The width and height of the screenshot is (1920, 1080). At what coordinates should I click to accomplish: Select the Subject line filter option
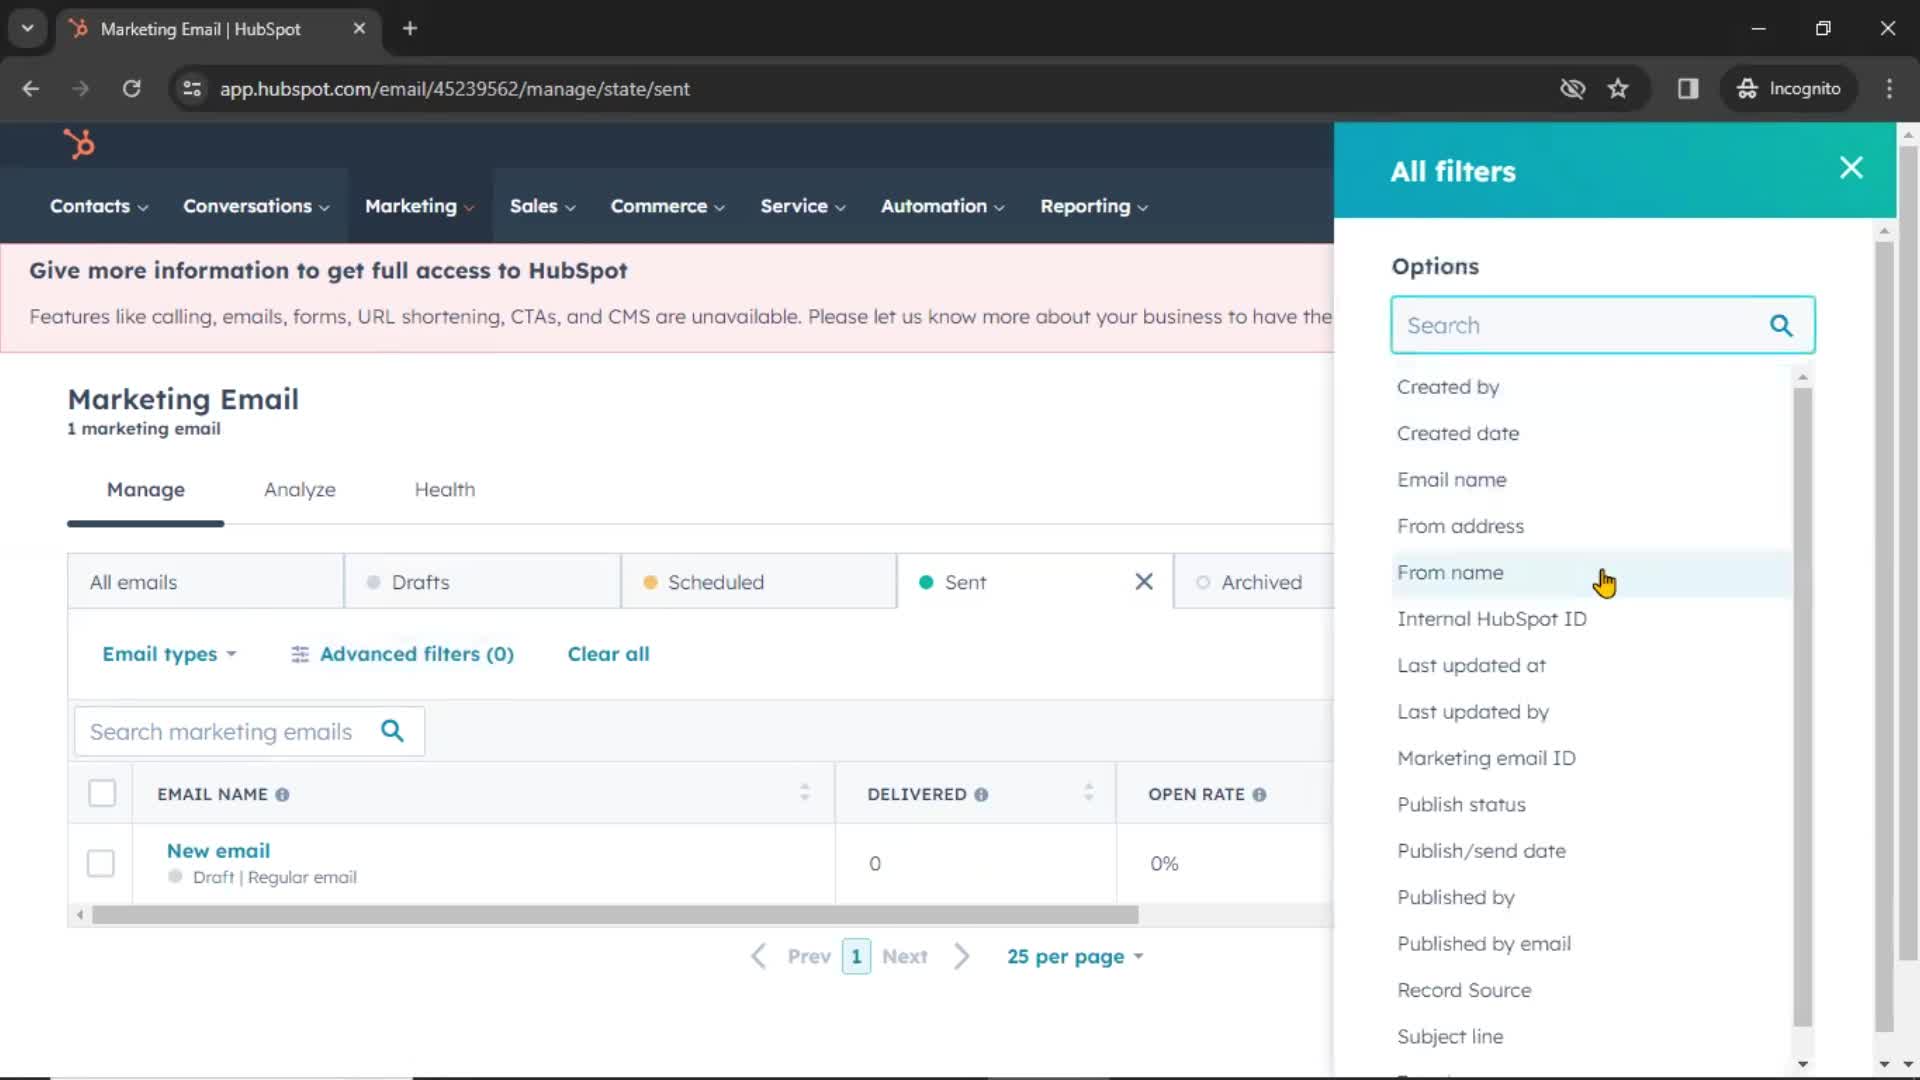(1451, 1036)
